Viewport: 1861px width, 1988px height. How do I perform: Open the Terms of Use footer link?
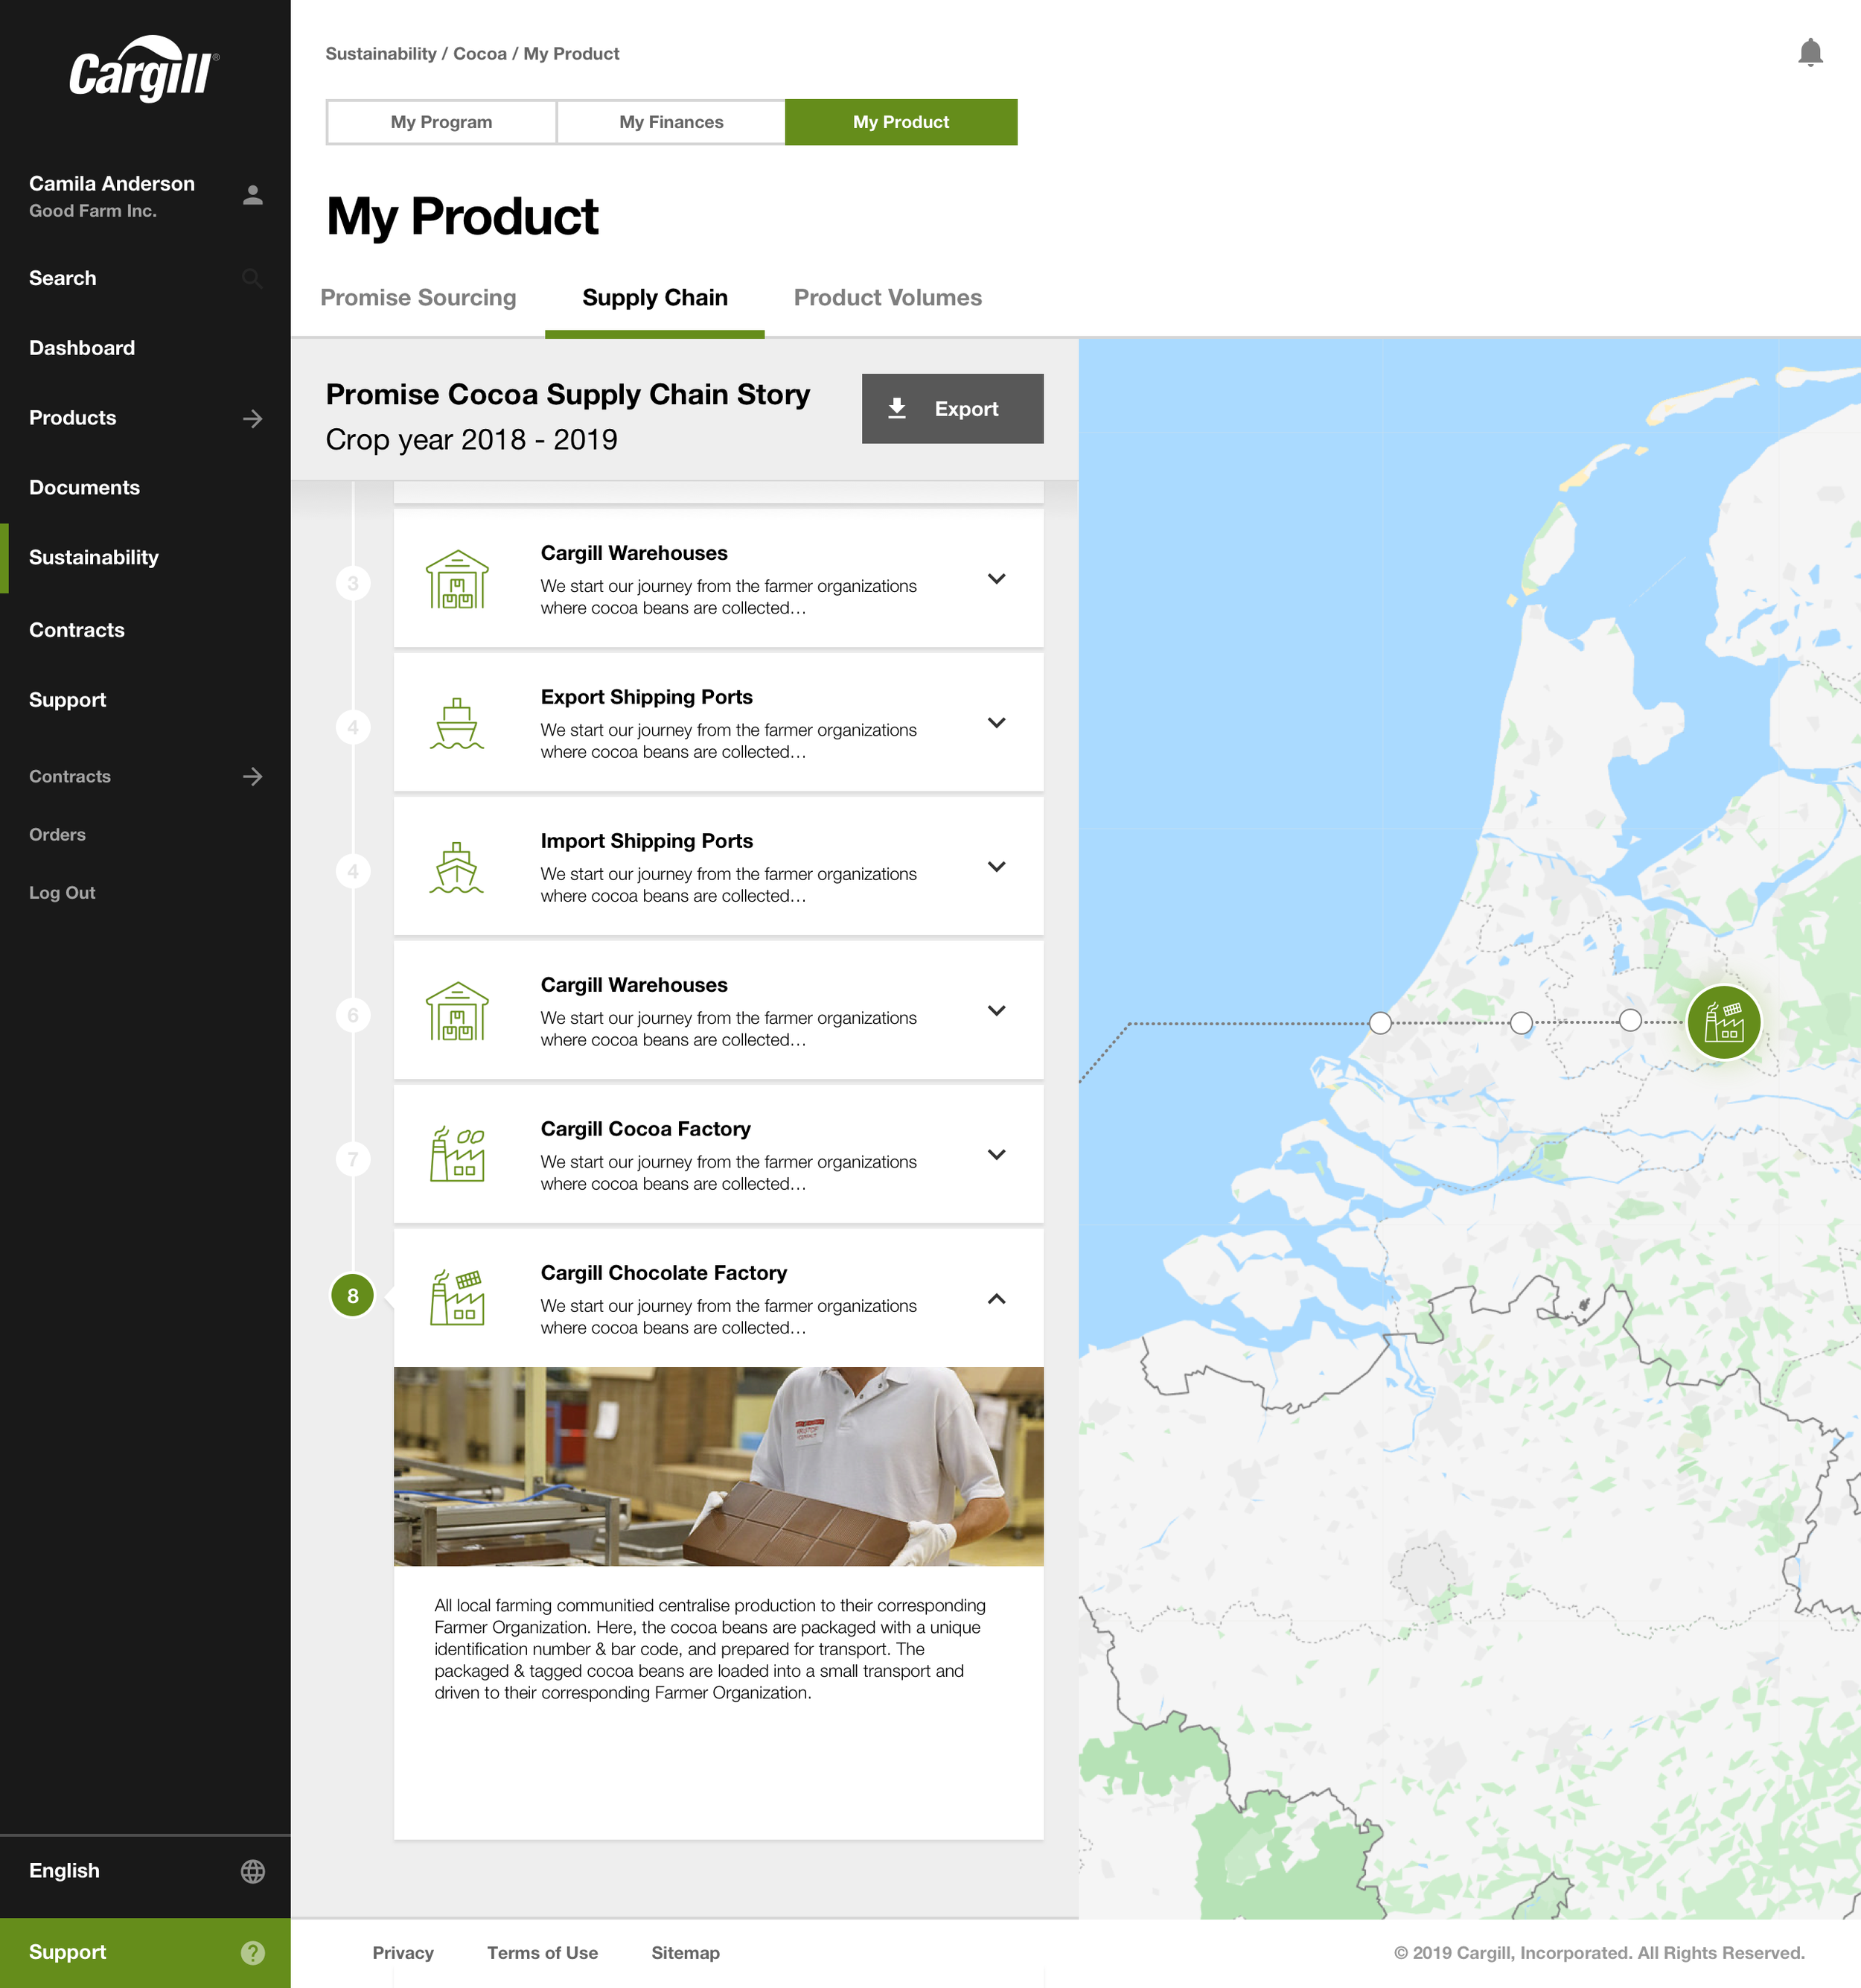tap(542, 1953)
